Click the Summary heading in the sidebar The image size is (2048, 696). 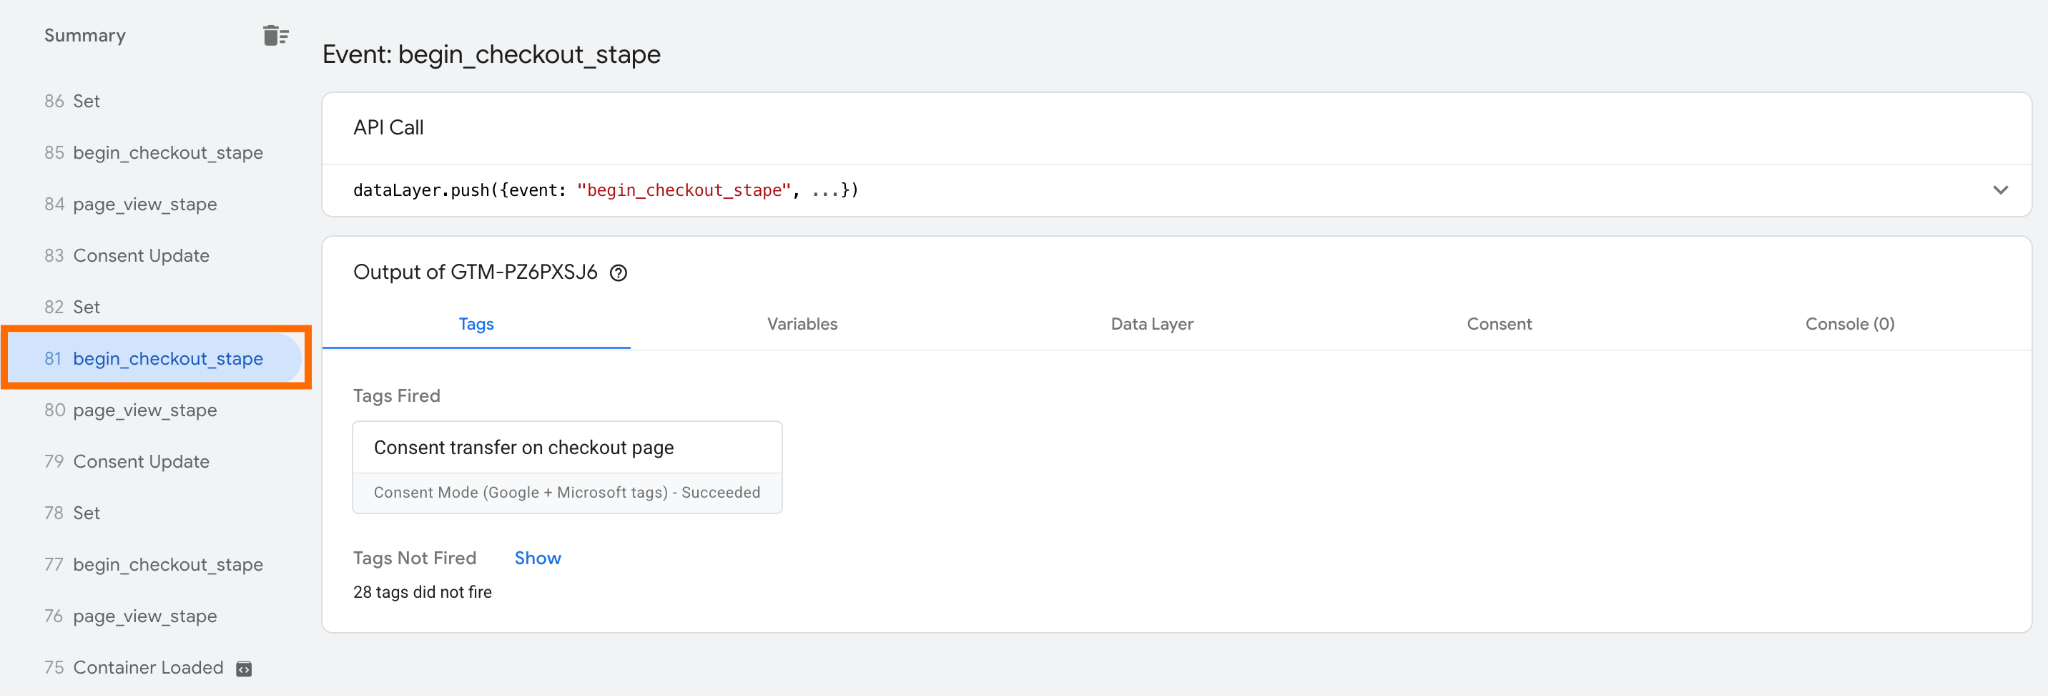[x=85, y=36]
